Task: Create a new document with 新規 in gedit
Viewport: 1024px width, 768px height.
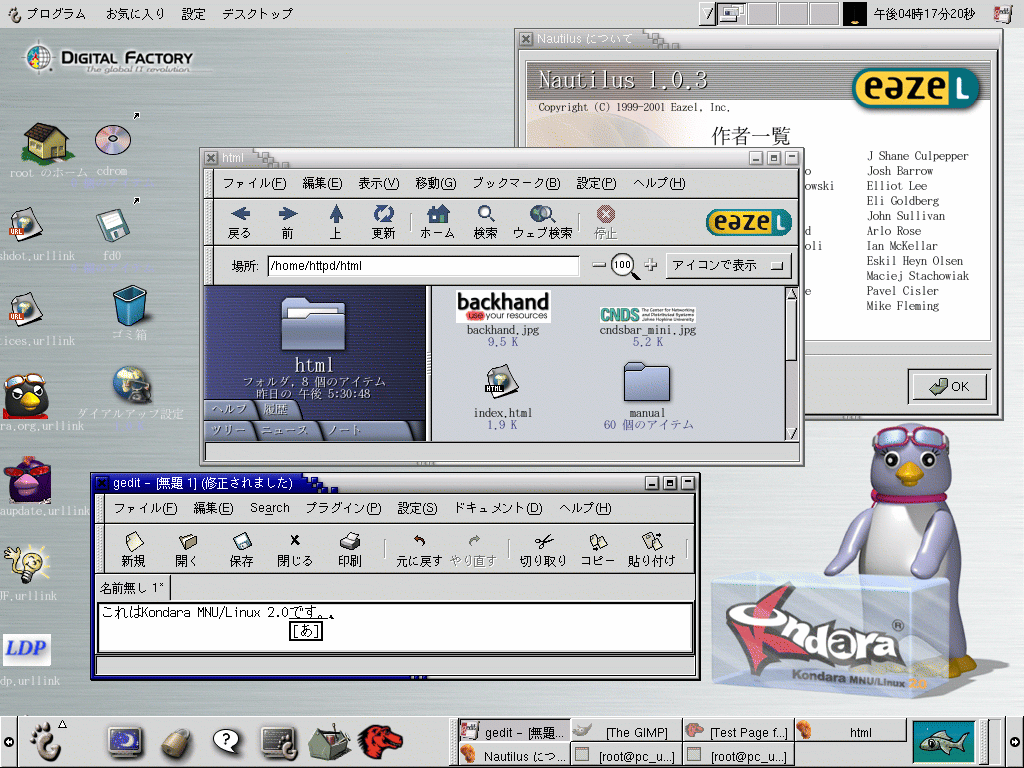Action: pyautogui.click(x=133, y=549)
